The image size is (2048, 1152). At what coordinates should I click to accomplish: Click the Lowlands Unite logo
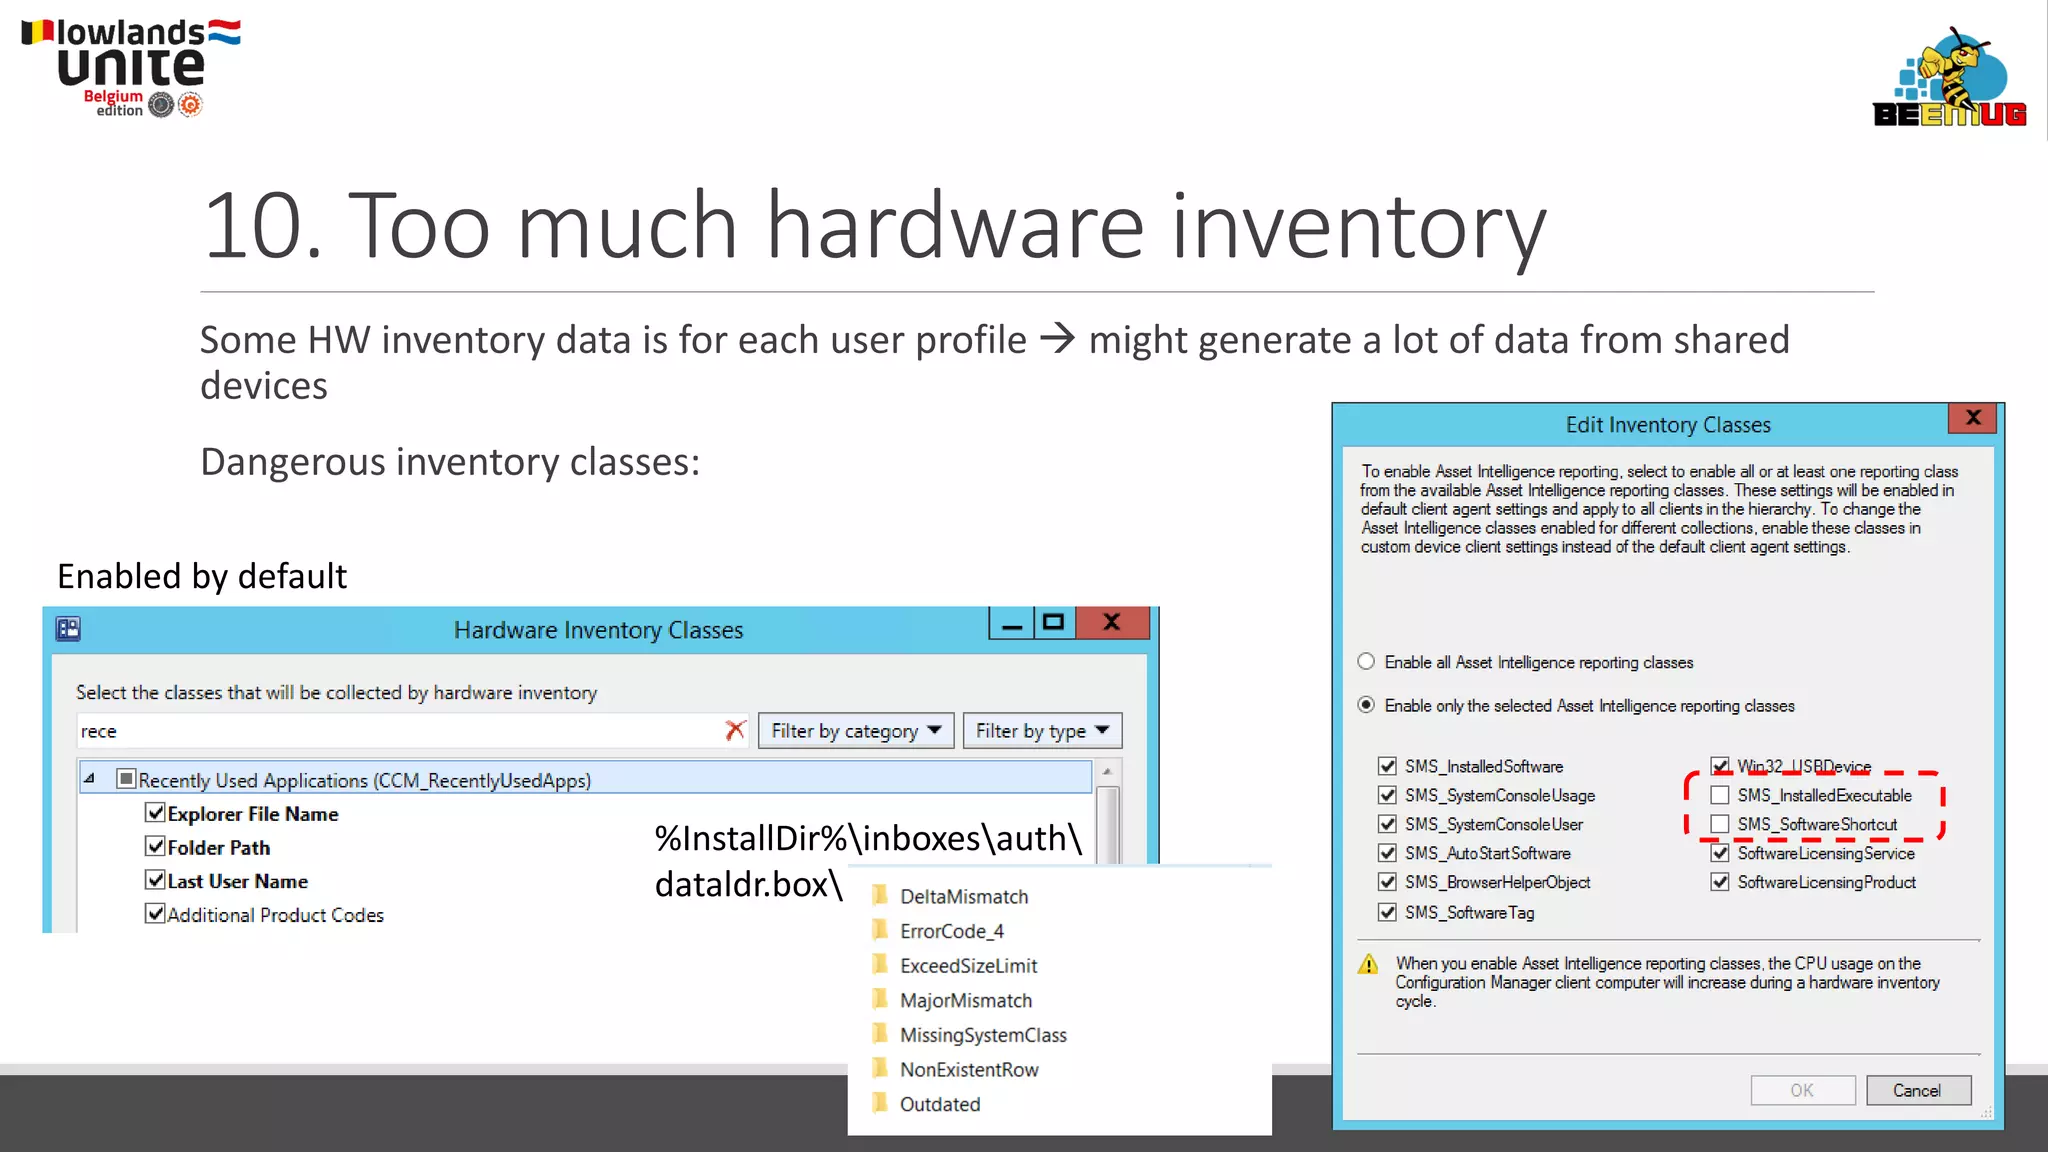click(x=130, y=67)
